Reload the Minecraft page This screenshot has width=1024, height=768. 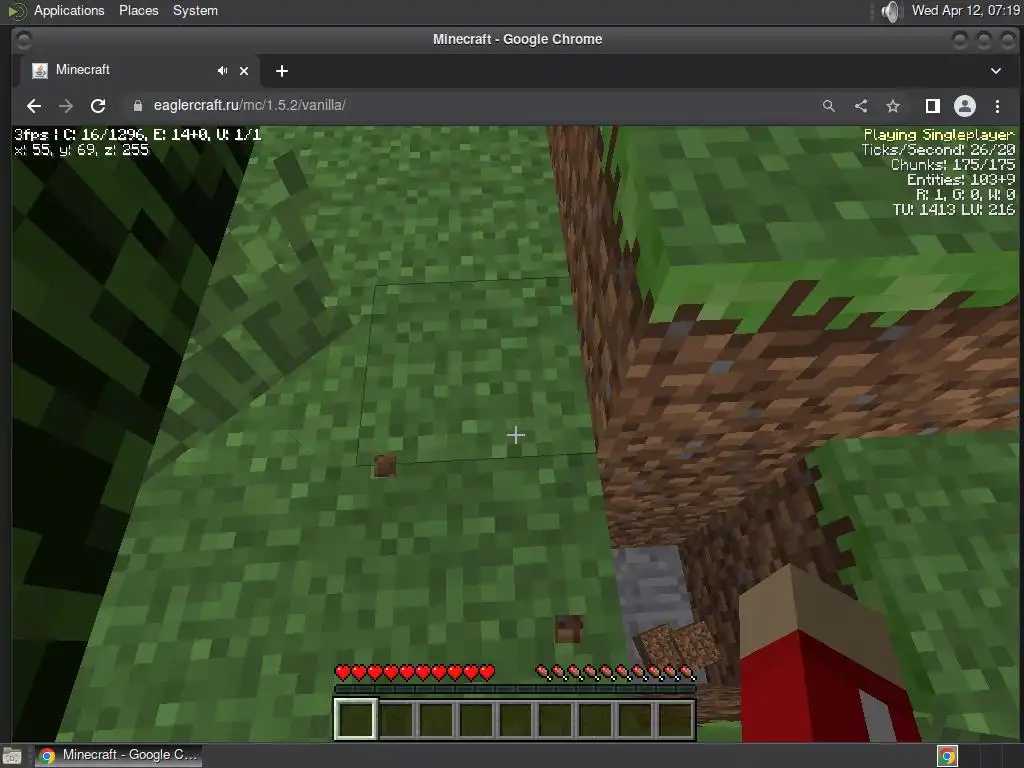click(x=98, y=106)
